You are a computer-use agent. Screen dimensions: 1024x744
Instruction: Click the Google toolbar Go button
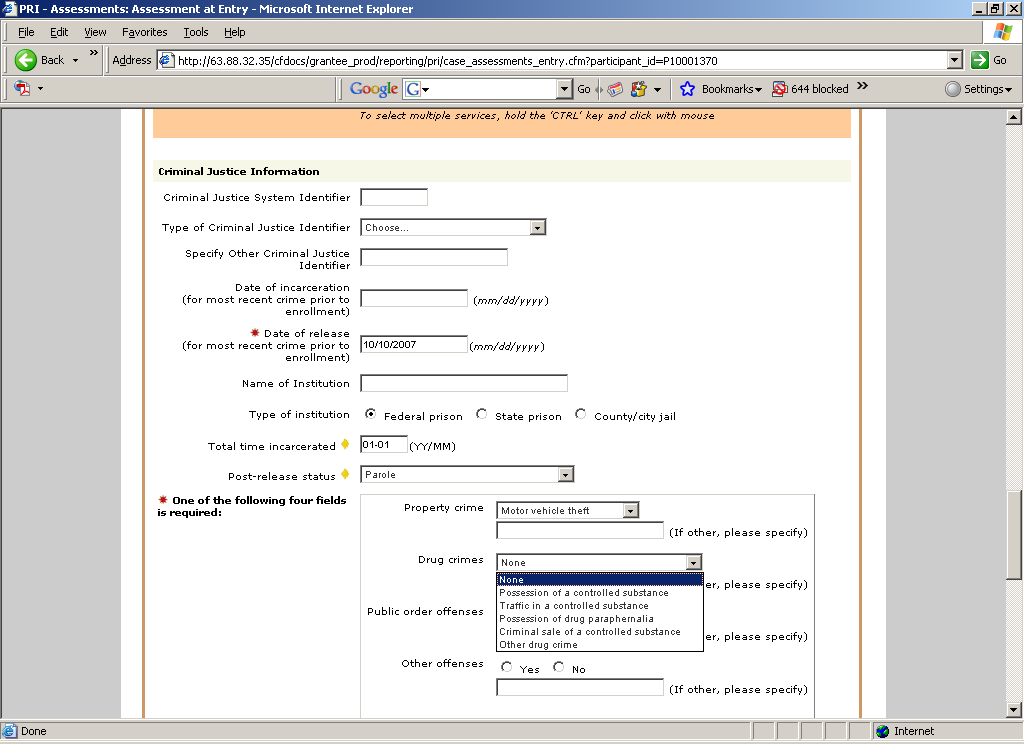pyautogui.click(x=584, y=89)
